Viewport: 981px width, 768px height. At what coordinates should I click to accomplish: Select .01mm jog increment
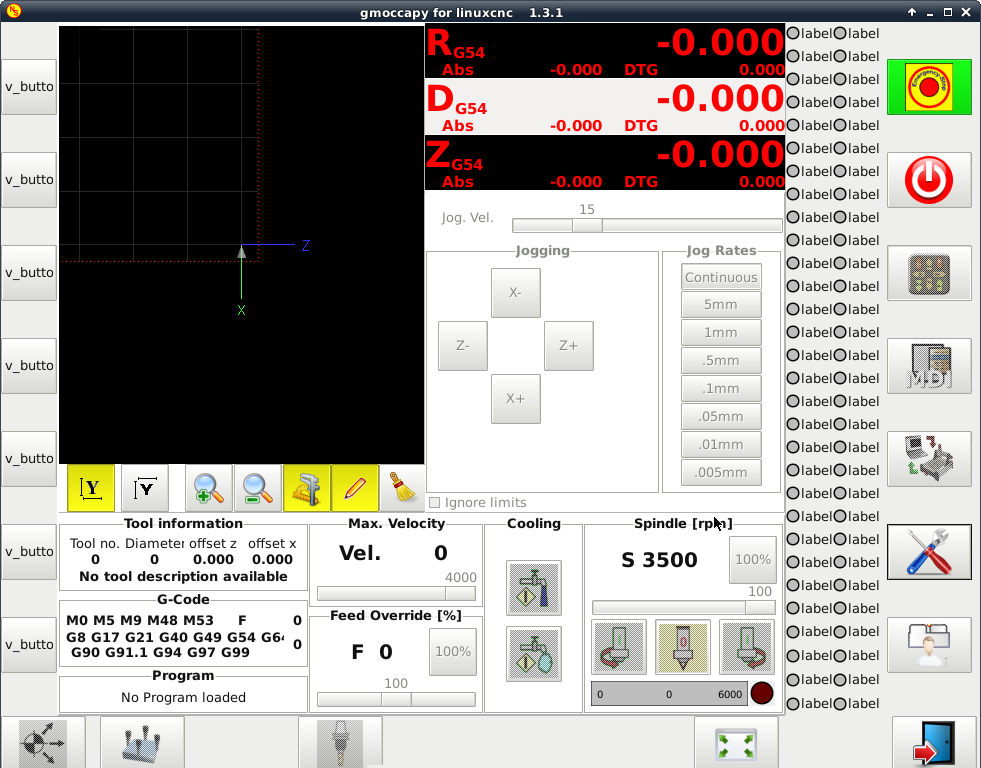click(721, 445)
